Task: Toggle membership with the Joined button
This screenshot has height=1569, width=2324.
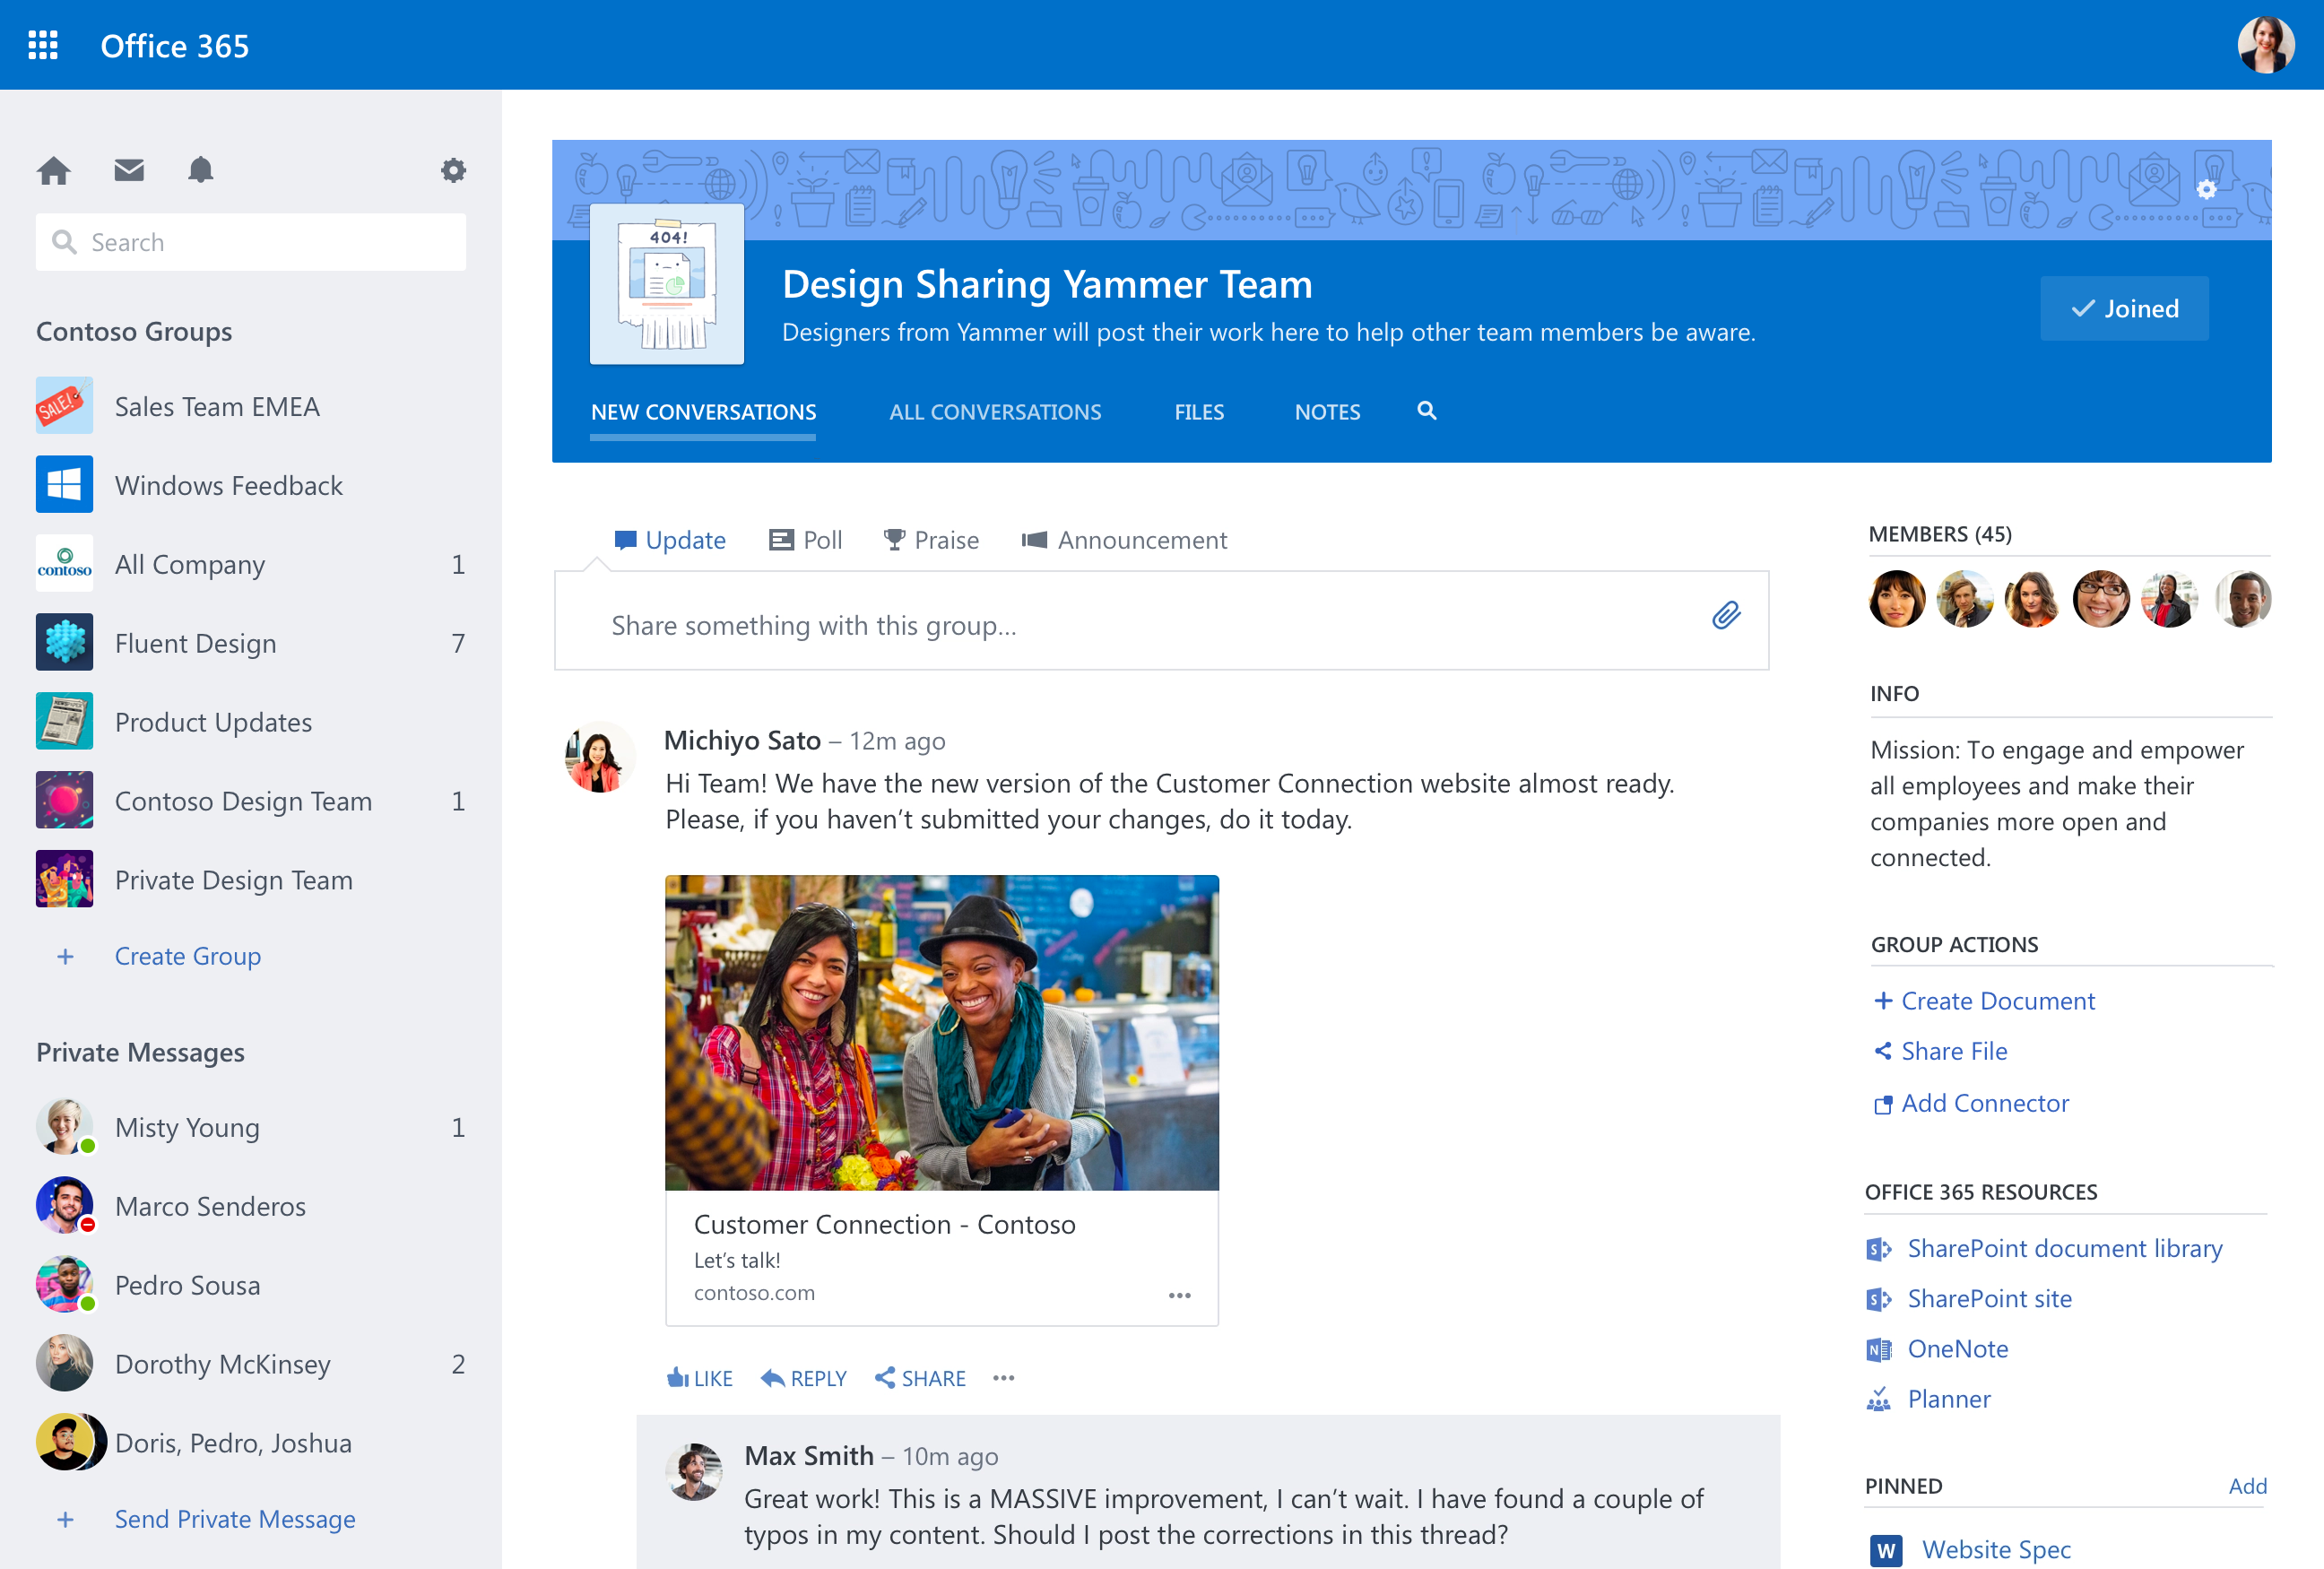Action: pyautogui.click(x=2124, y=308)
